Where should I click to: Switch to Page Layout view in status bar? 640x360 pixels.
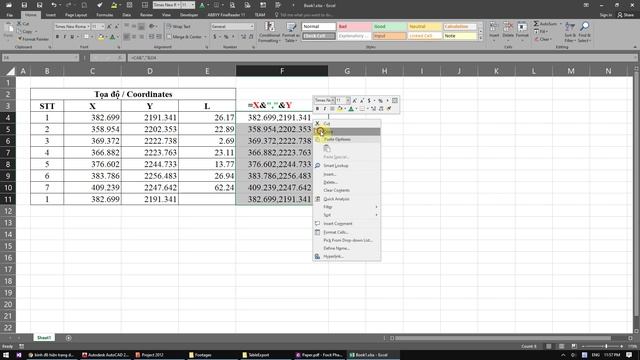click(562, 346)
